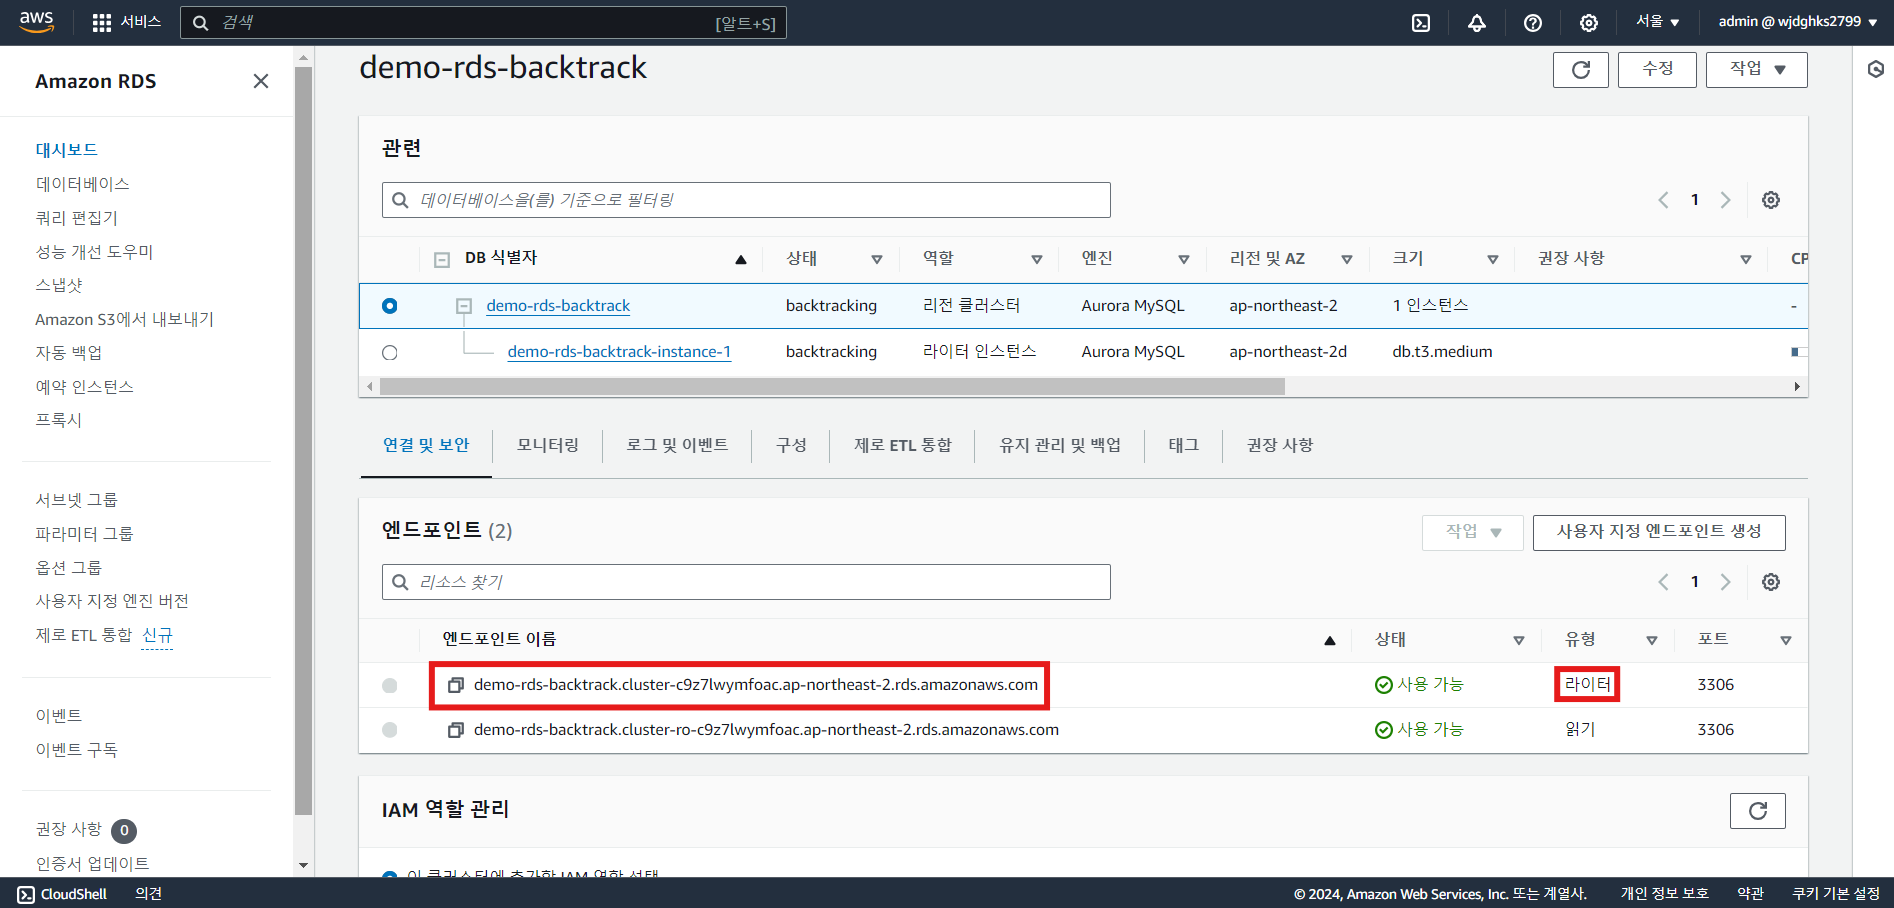Go to 대시보드 in sidebar

[67, 150]
